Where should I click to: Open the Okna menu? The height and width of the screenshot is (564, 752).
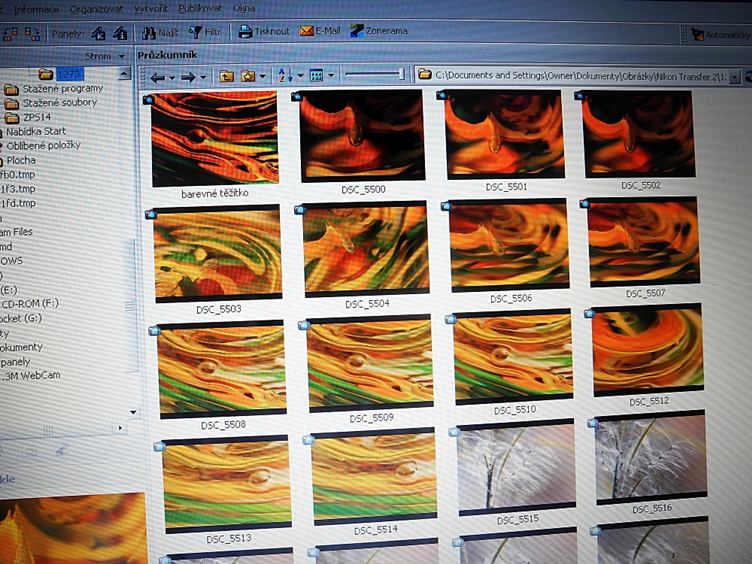point(244,8)
